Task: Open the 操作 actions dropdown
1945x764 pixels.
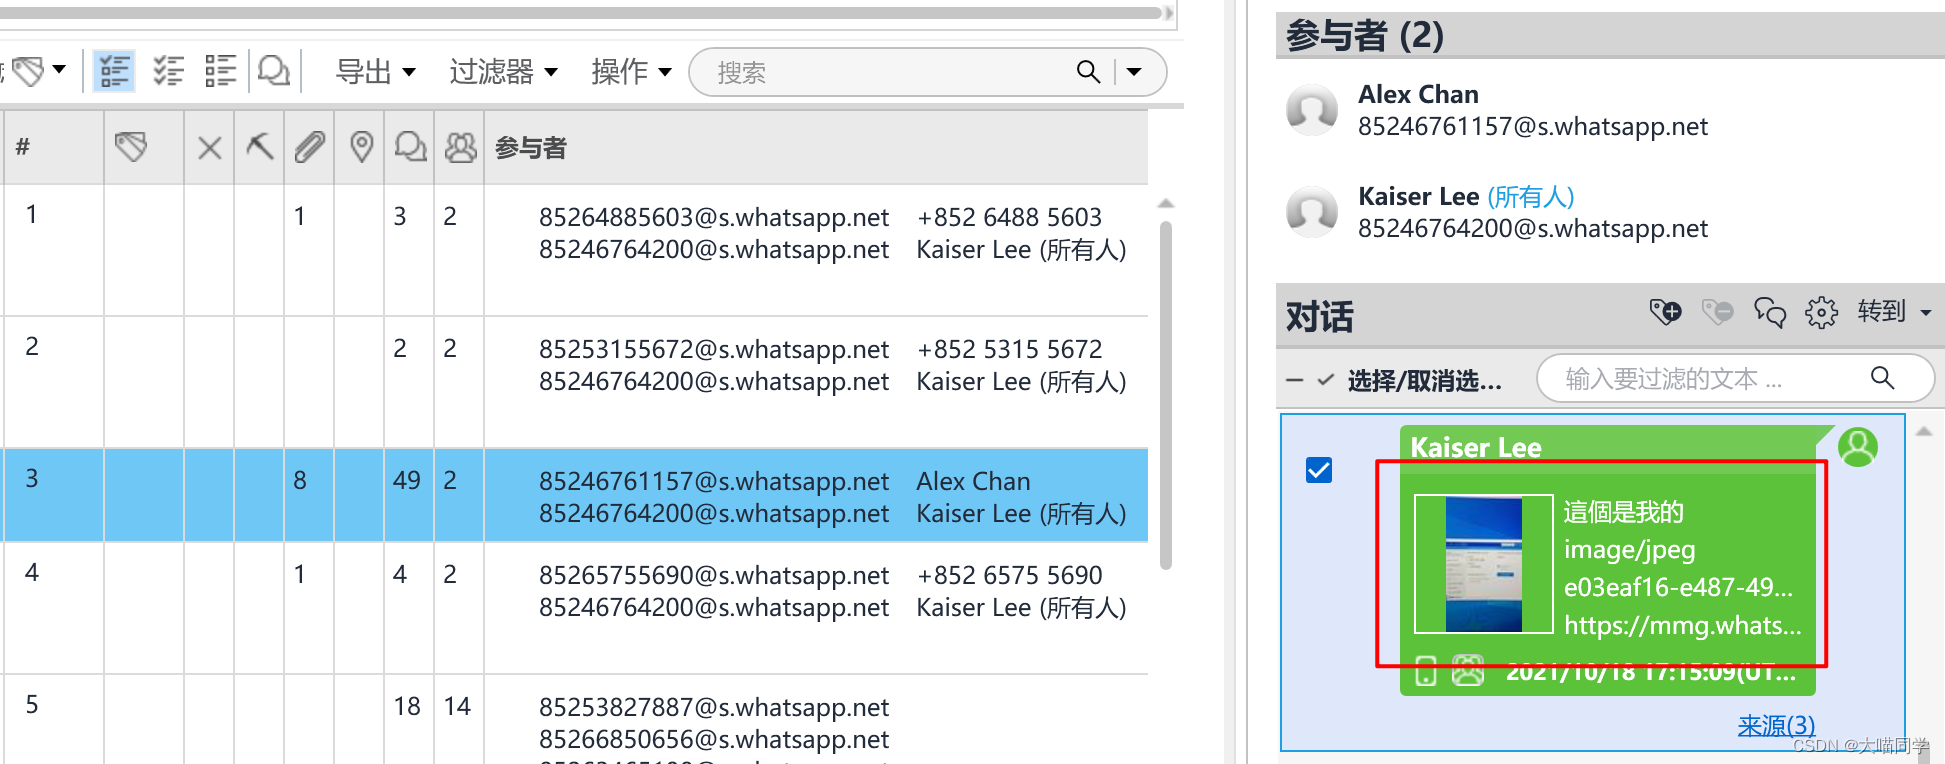Action: point(631,72)
